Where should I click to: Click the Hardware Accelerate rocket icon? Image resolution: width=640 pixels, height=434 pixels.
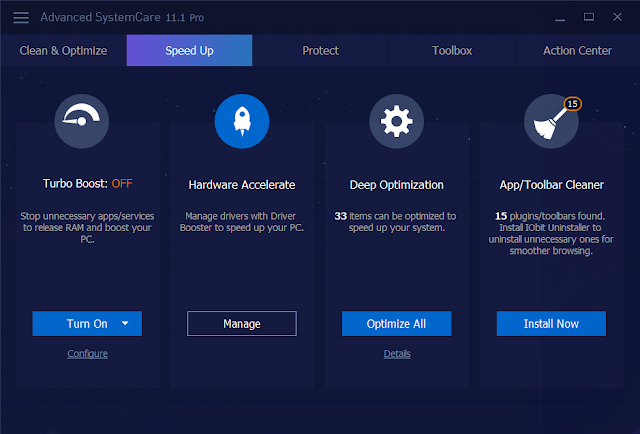(x=242, y=121)
